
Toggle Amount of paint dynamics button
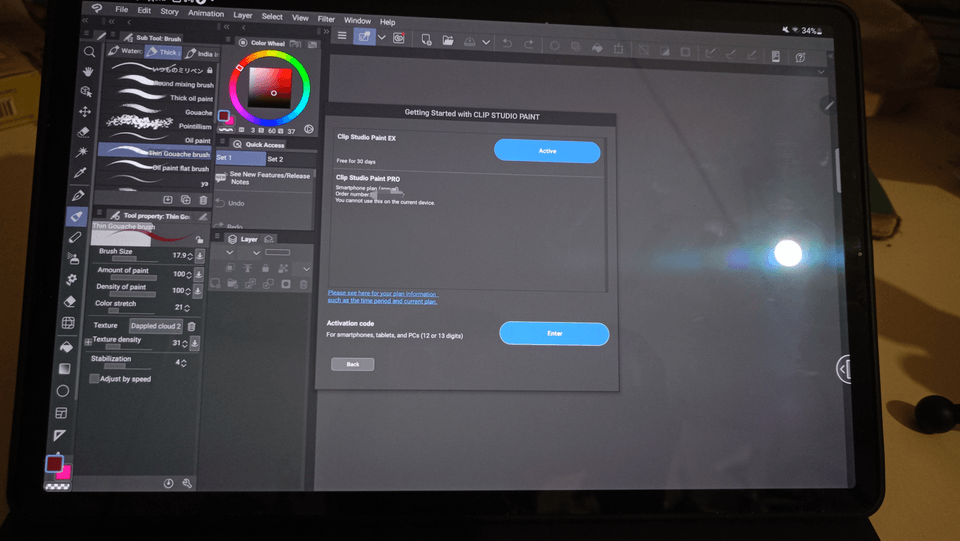[199, 274]
